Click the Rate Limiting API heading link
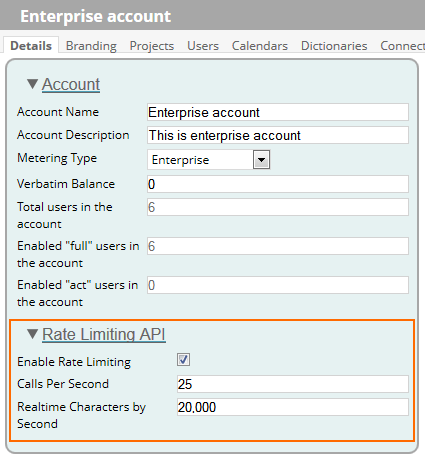The width and height of the screenshot is (425, 459). 104,334
